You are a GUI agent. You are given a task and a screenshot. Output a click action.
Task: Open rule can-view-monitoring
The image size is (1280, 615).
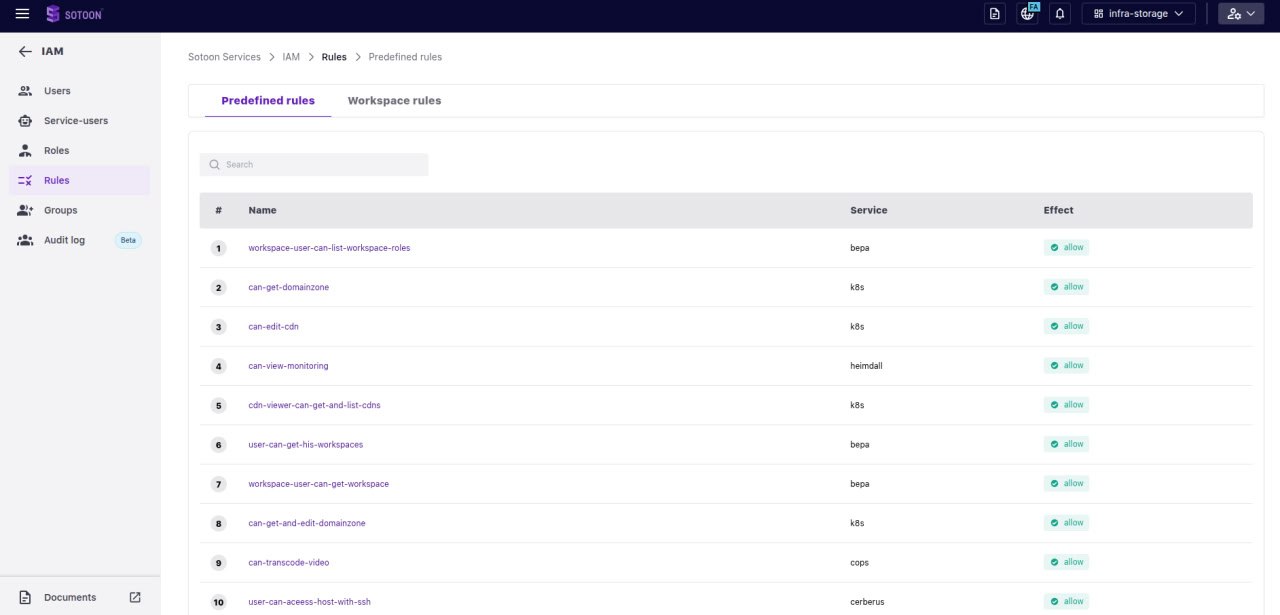click(288, 366)
